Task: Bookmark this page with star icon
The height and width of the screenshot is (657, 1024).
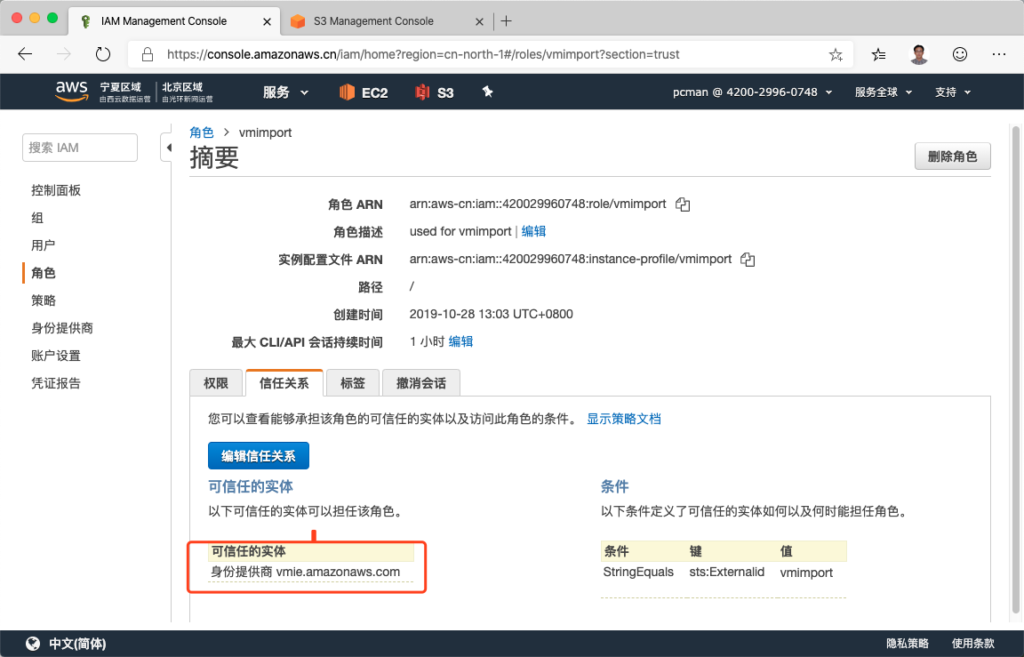Action: (836, 54)
